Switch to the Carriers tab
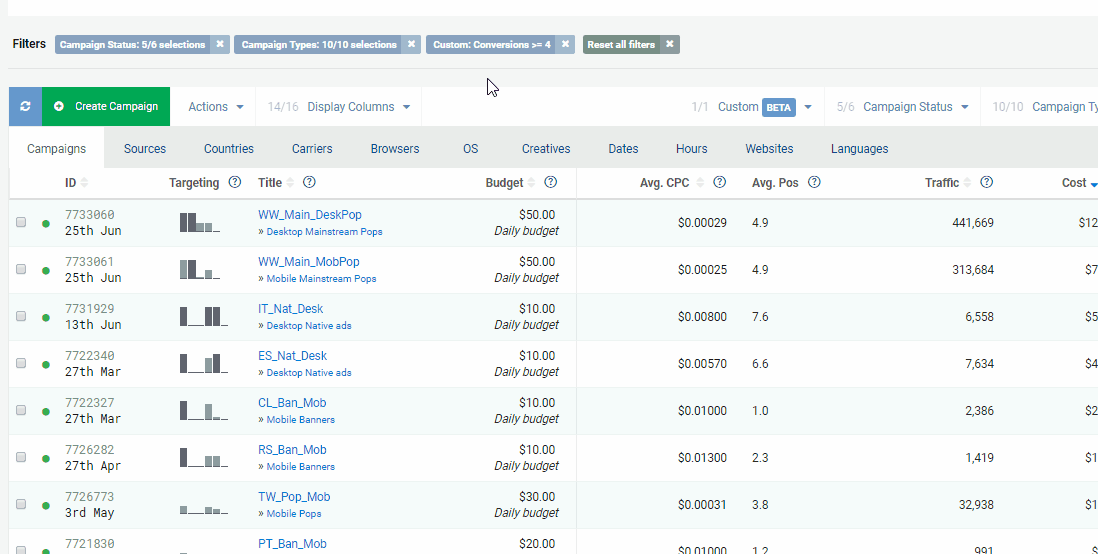This screenshot has height=554, width=1098. (x=312, y=148)
